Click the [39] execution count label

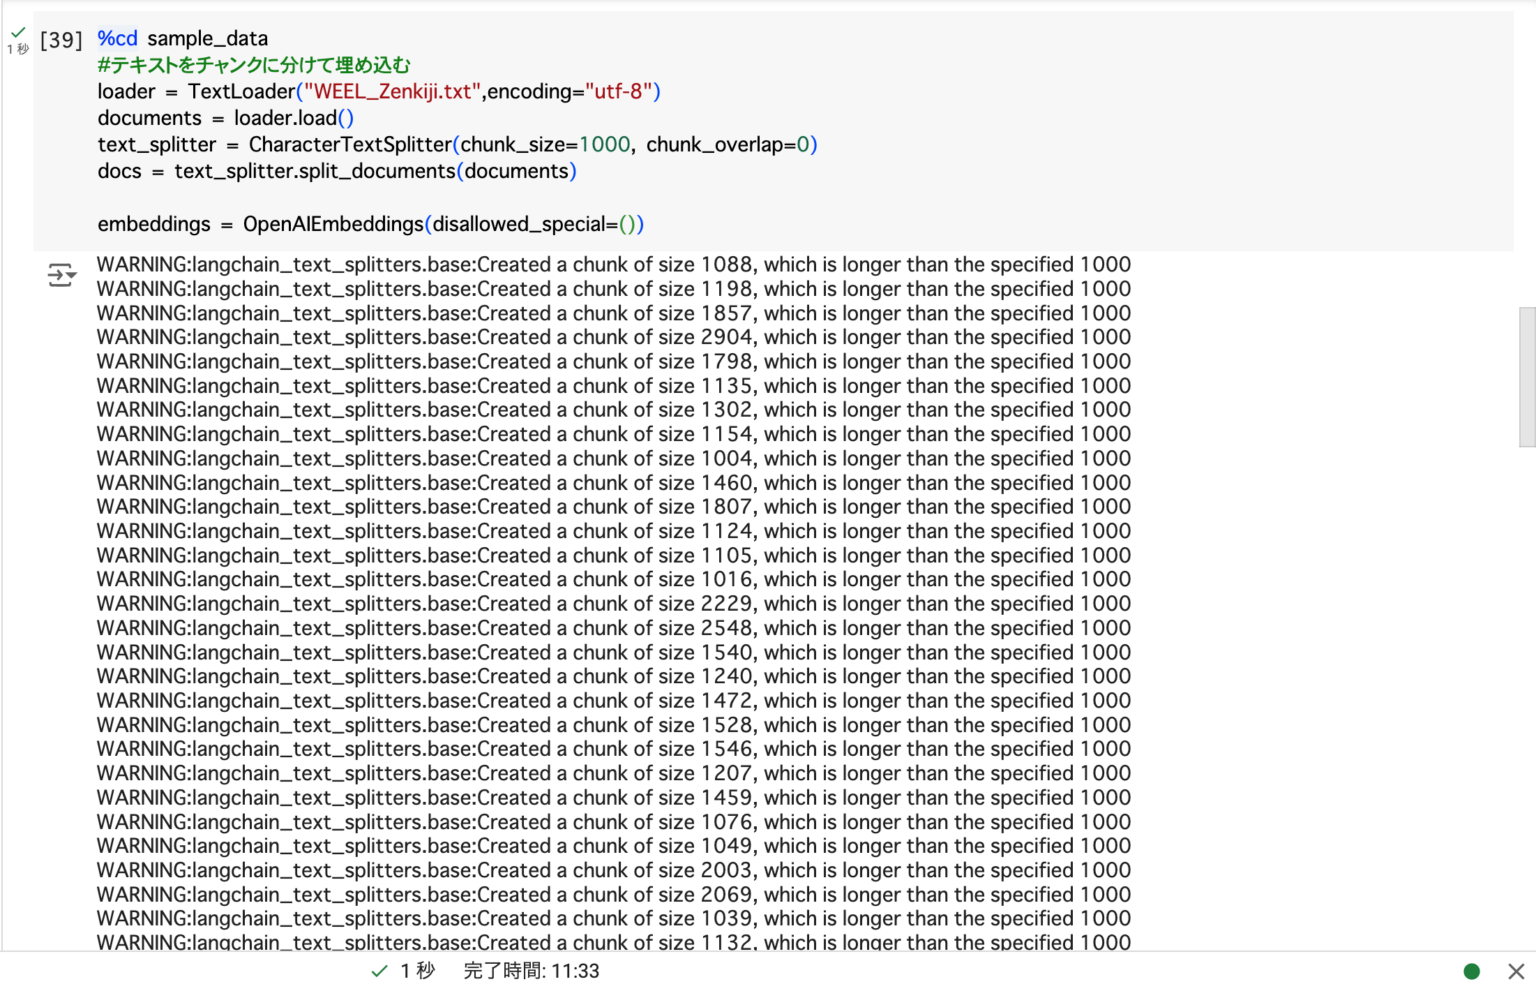pos(61,40)
